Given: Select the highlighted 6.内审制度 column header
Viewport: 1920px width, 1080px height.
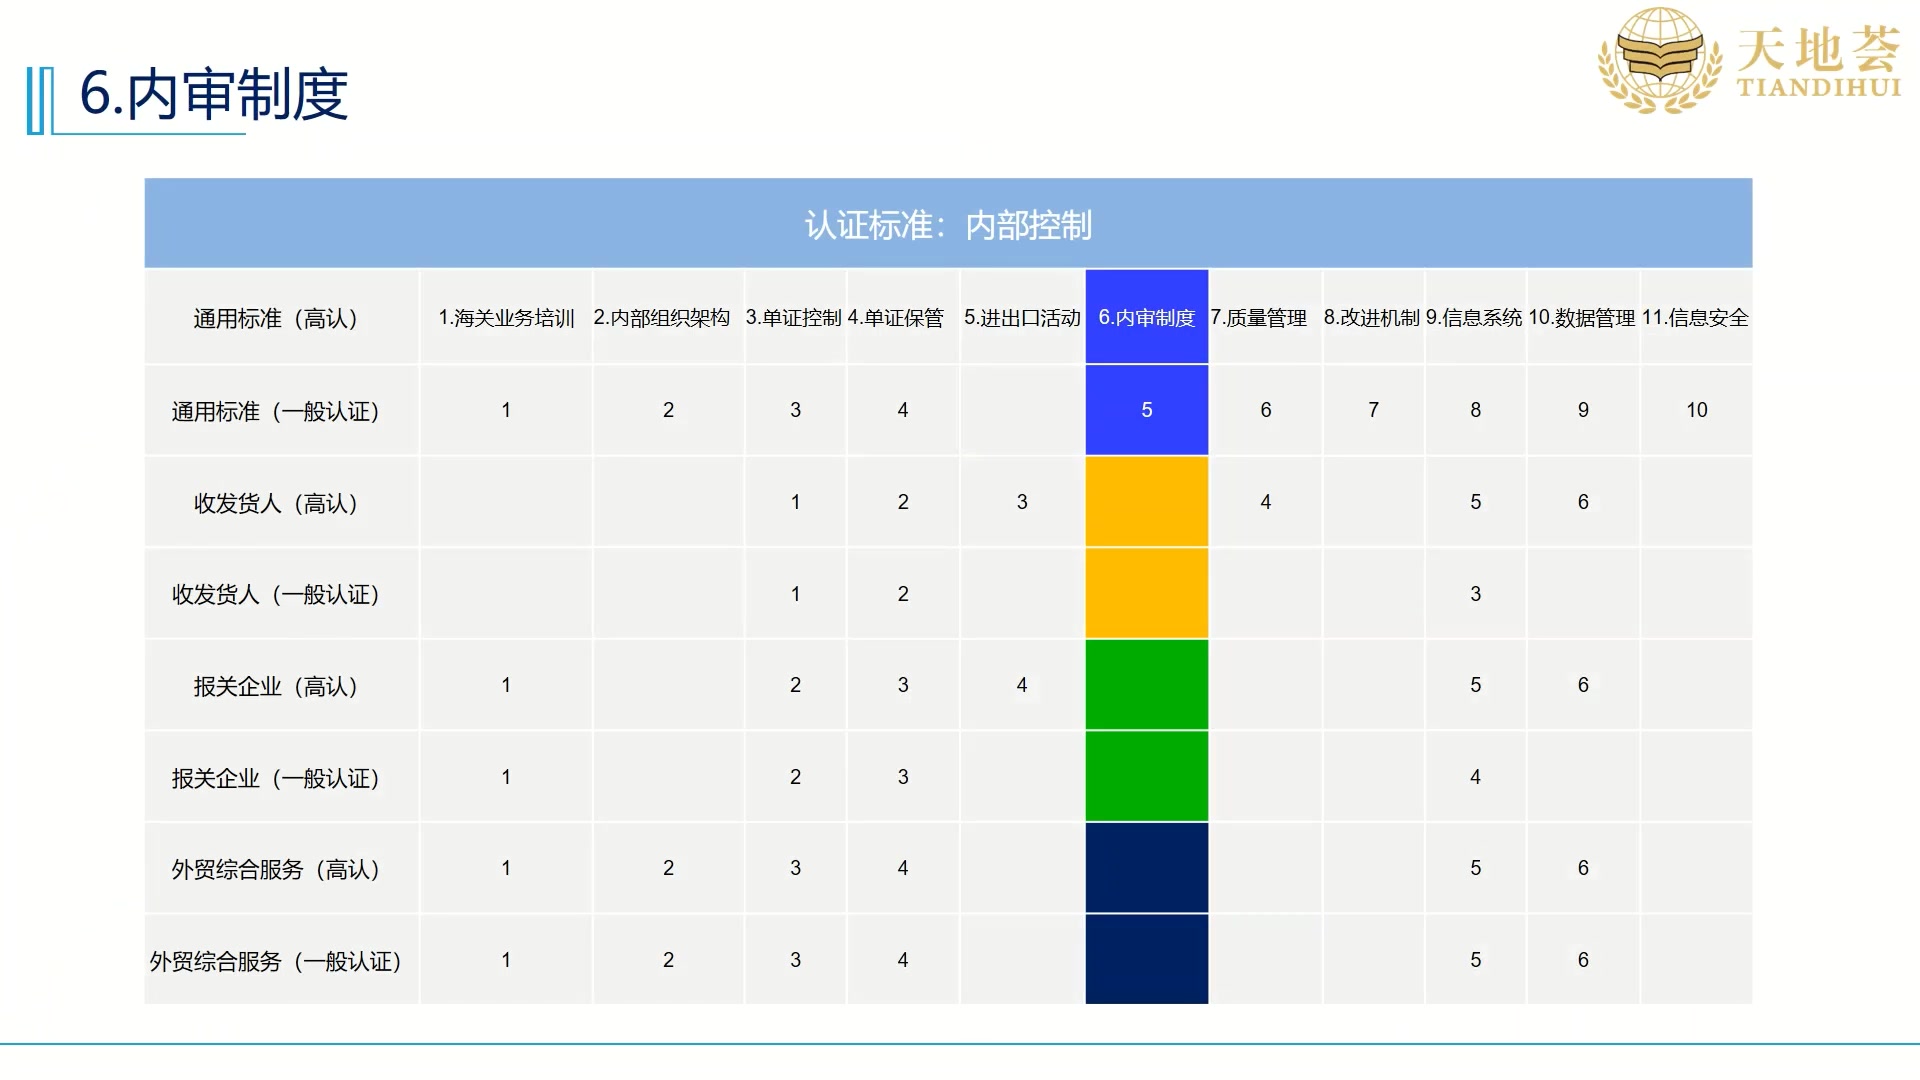Looking at the screenshot, I should tap(1146, 318).
